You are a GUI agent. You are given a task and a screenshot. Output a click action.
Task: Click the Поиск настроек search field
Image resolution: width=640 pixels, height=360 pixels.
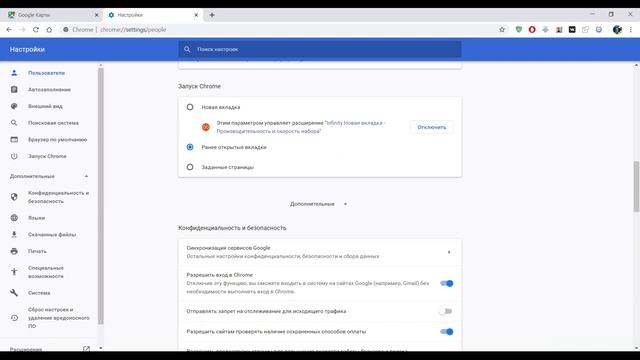pyautogui.click(x=320, y=49)
